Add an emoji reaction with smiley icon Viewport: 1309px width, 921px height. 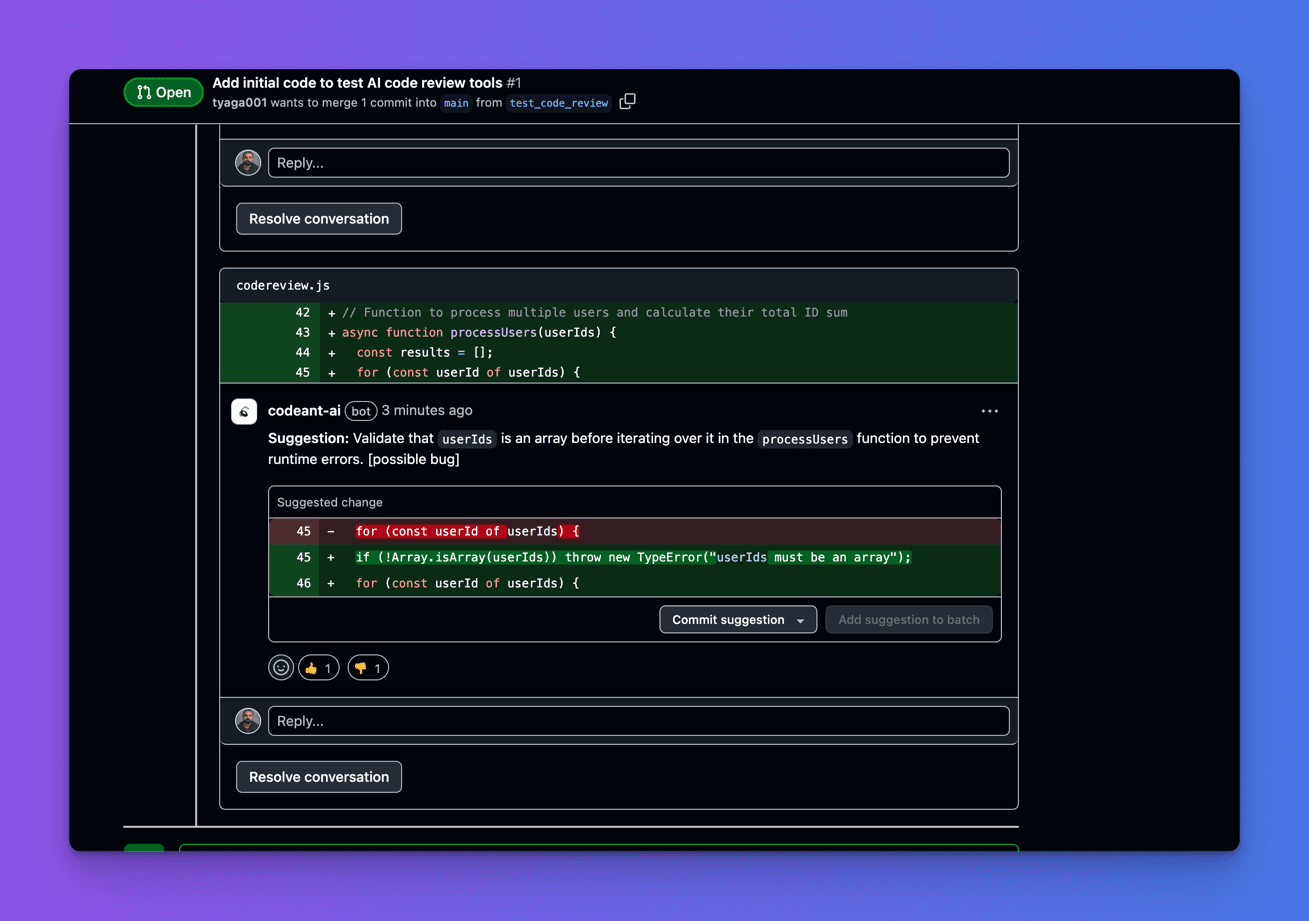(x=281, y=668)
